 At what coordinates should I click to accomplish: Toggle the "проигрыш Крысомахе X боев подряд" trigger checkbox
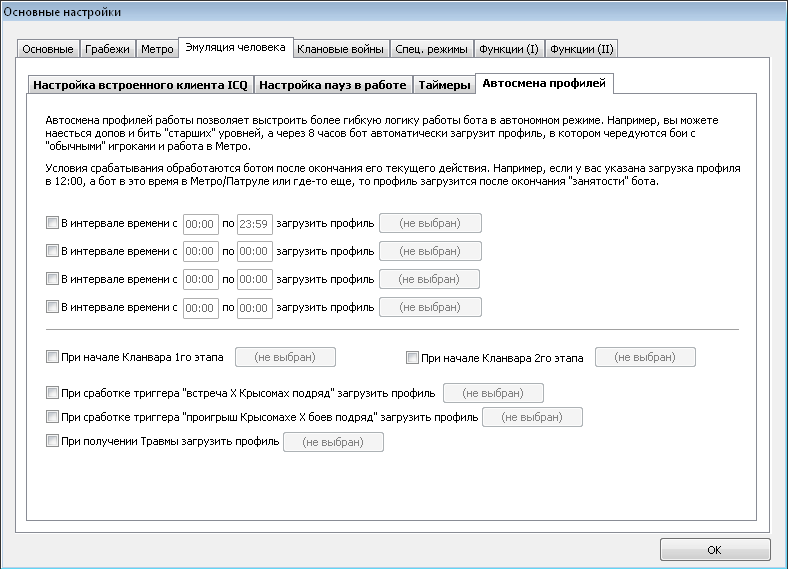52,417
